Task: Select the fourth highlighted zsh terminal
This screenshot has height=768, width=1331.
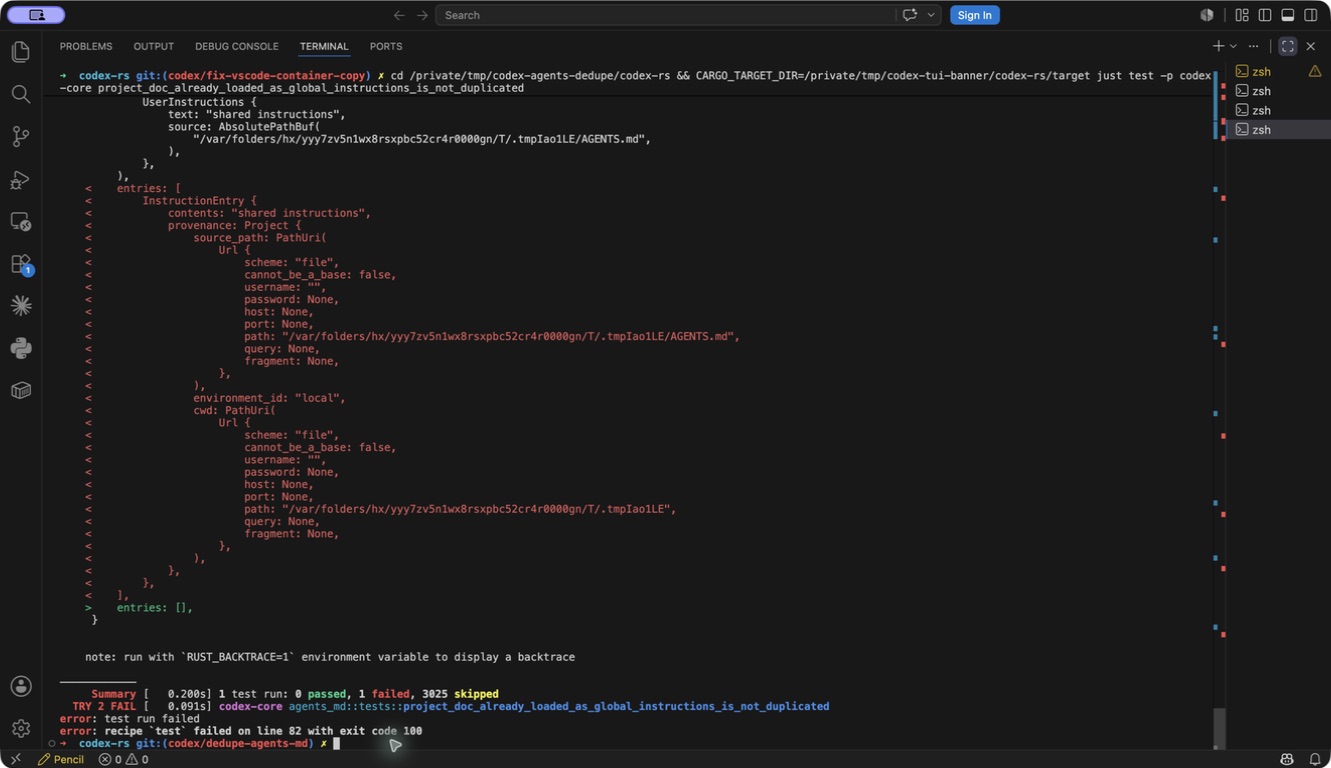Action: pos(1278,130)
